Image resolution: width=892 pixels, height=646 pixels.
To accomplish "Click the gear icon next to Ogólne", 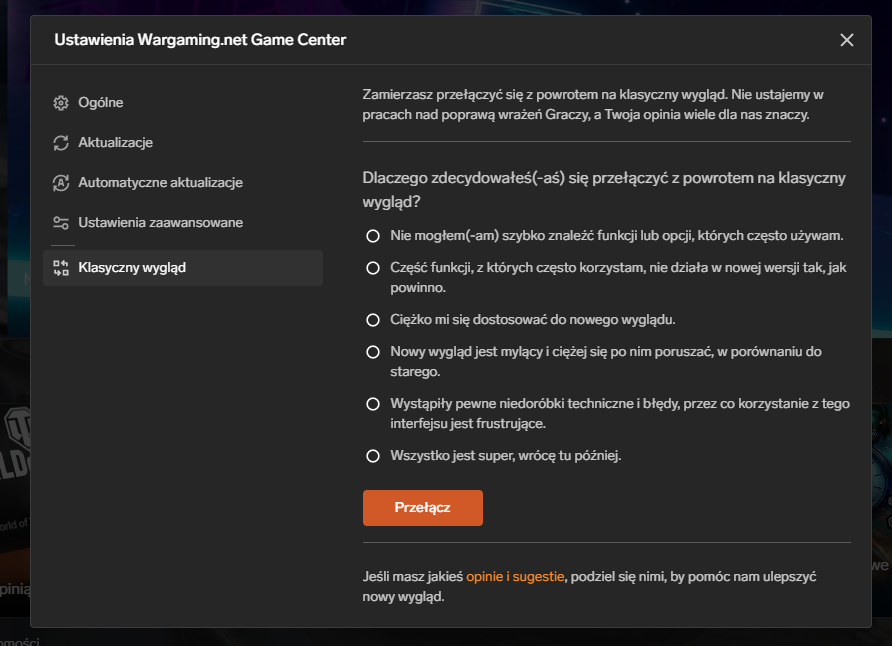I will click(x=61, y=103).
